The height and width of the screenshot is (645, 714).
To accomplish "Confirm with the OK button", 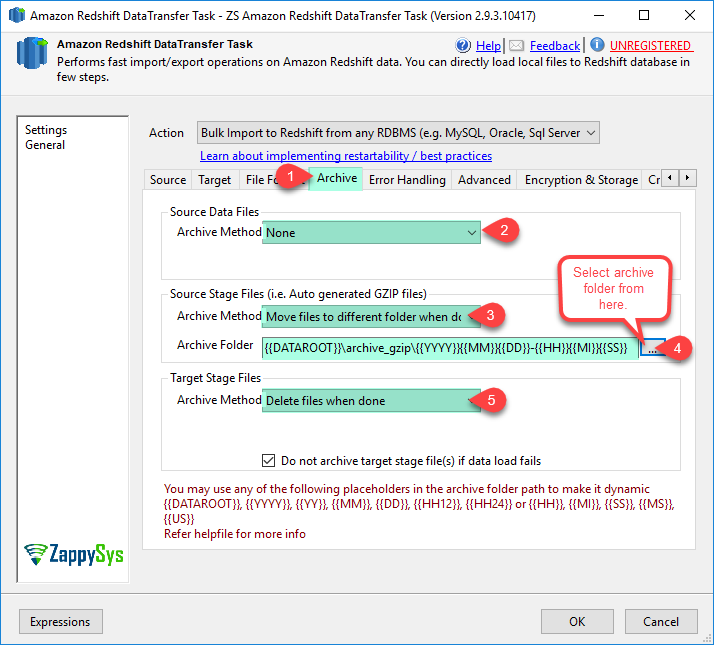I will tap(577, 621).
